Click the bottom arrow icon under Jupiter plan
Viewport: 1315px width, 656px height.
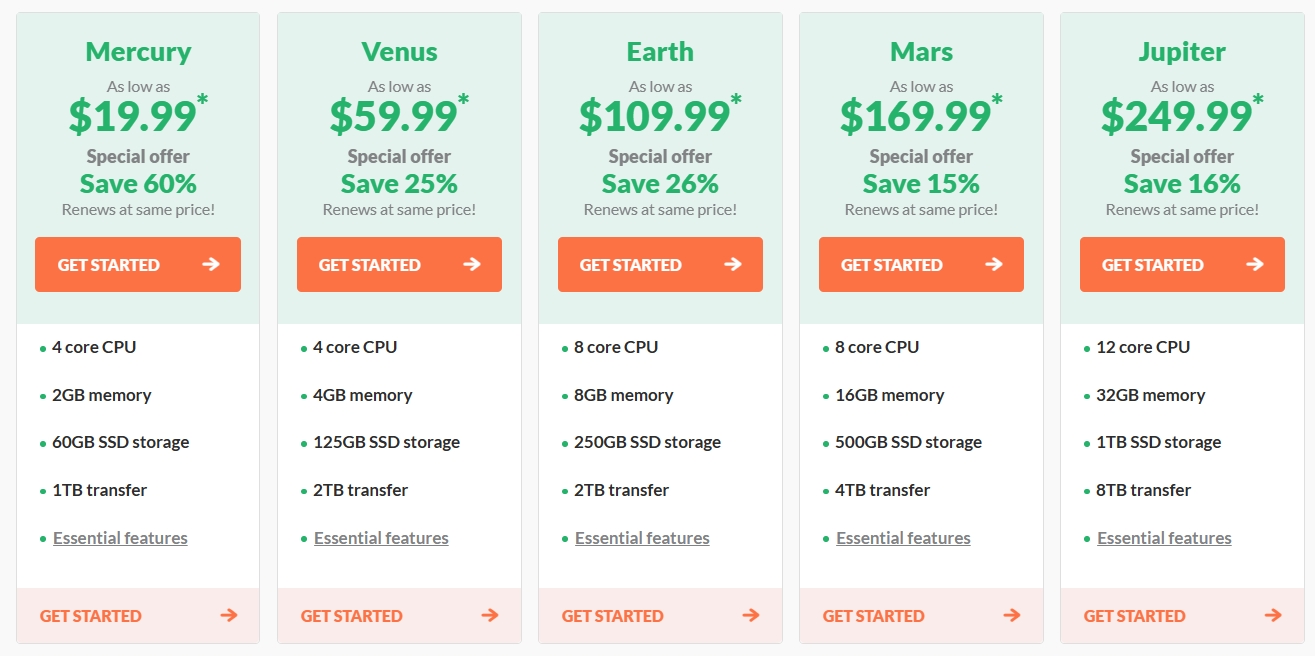[x=1273, y=616]
